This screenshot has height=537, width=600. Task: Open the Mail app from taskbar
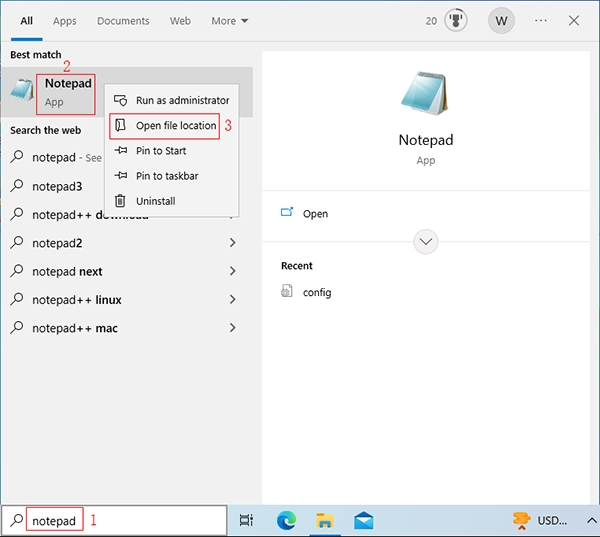364,521
